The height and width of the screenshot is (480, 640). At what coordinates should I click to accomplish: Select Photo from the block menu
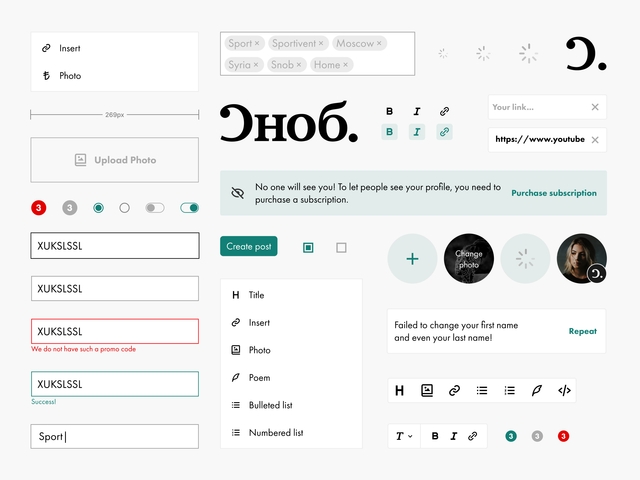(291, 350)
